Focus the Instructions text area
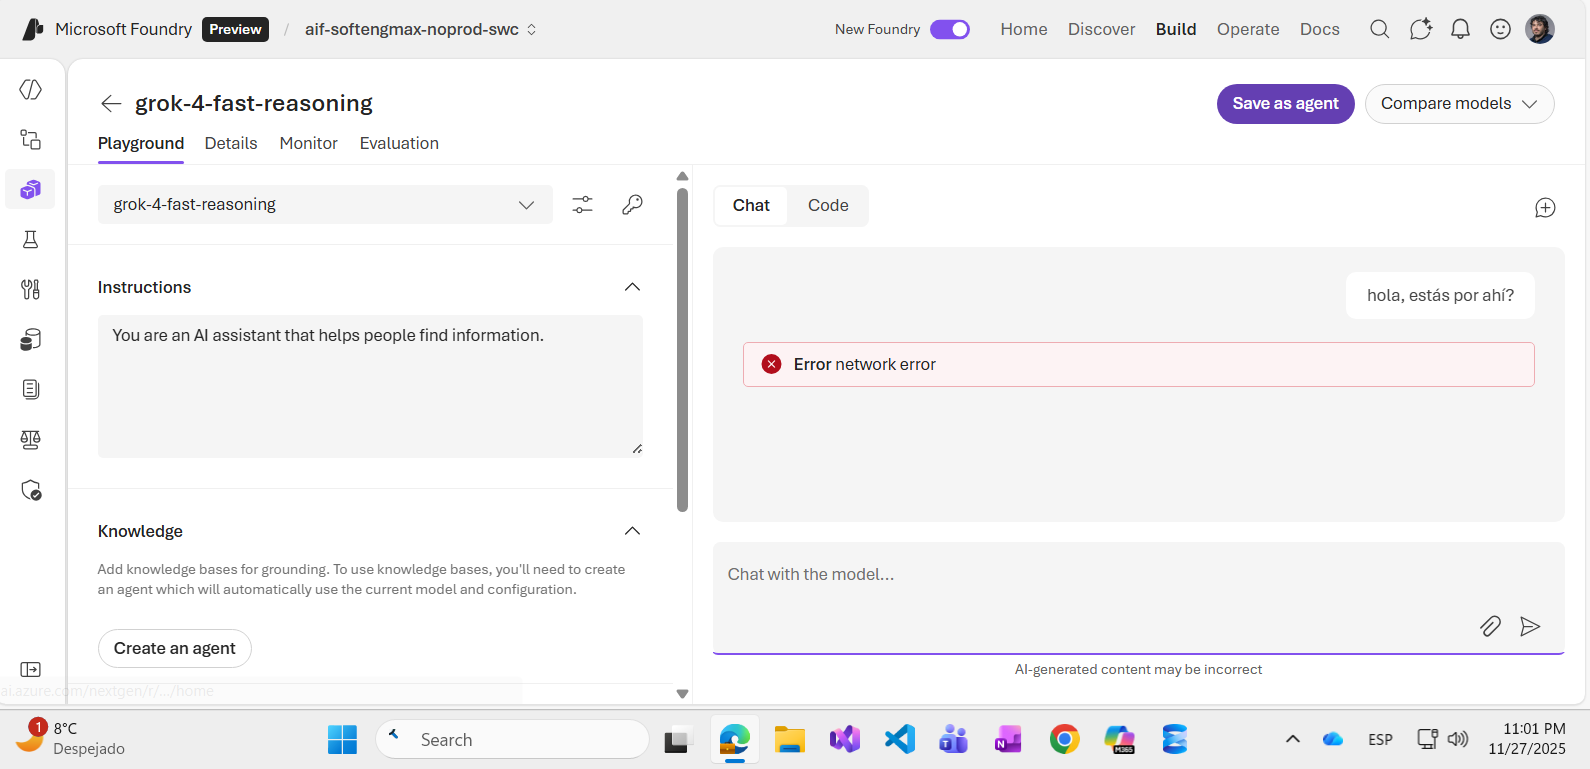 (x=370, y=386)
